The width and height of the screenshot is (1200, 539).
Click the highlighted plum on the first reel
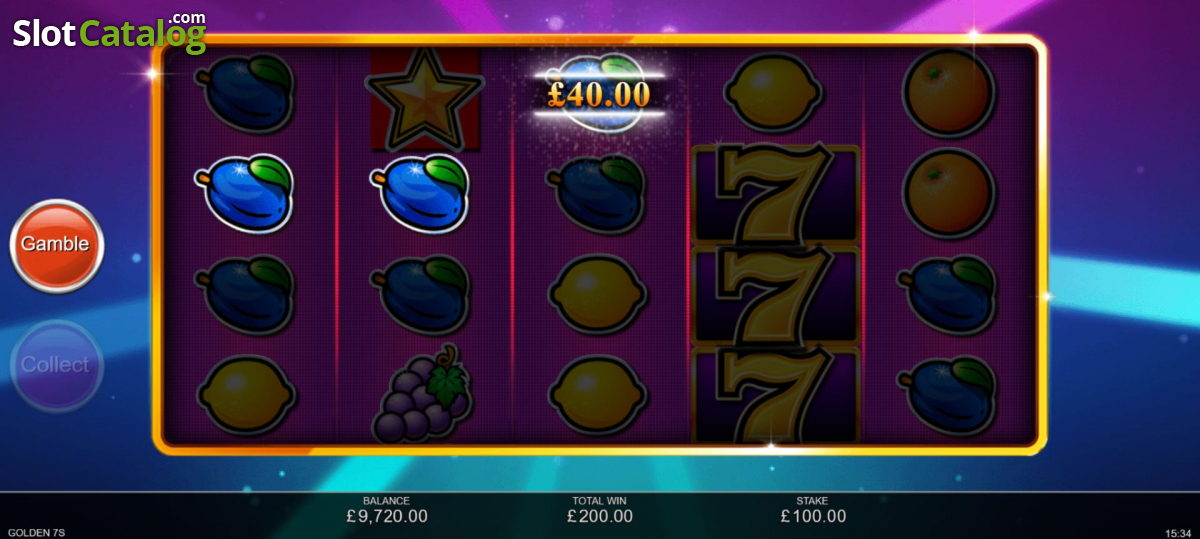point(246,191)
